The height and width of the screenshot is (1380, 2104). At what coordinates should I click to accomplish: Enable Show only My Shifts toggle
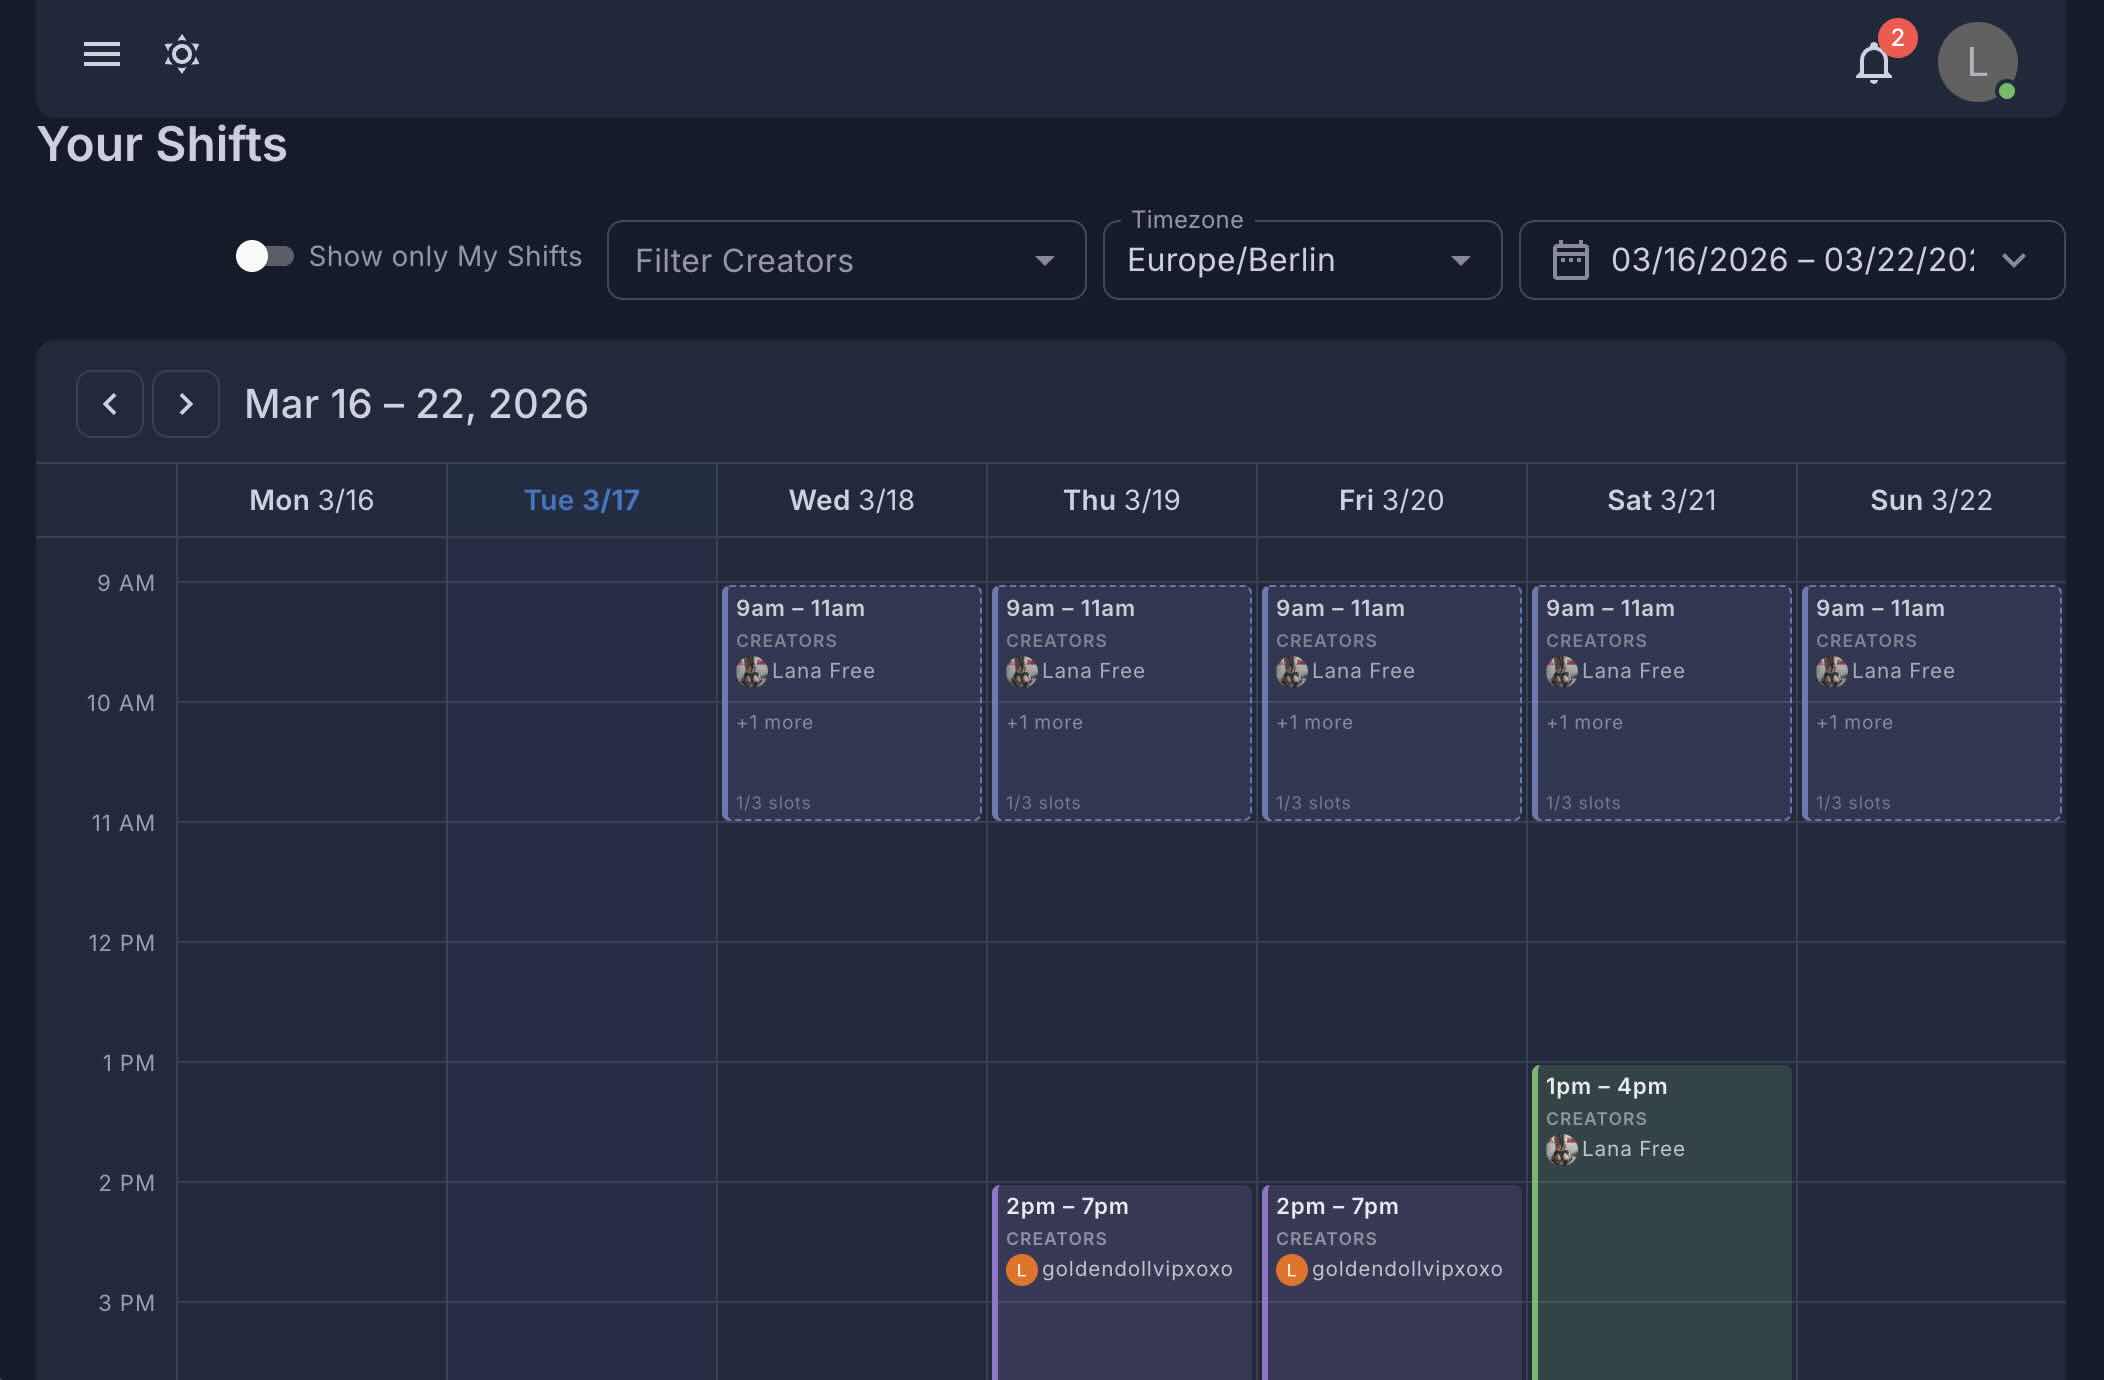point(265,257)
